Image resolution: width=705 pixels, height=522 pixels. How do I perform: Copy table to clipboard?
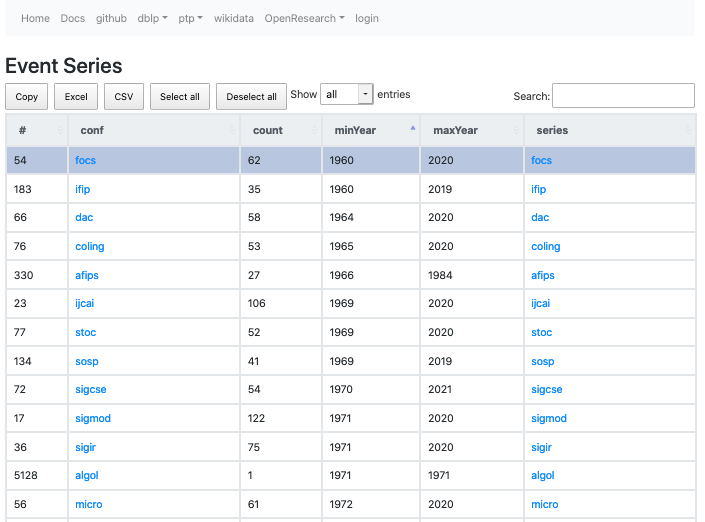pyautogui.click(x=27, y=97)
